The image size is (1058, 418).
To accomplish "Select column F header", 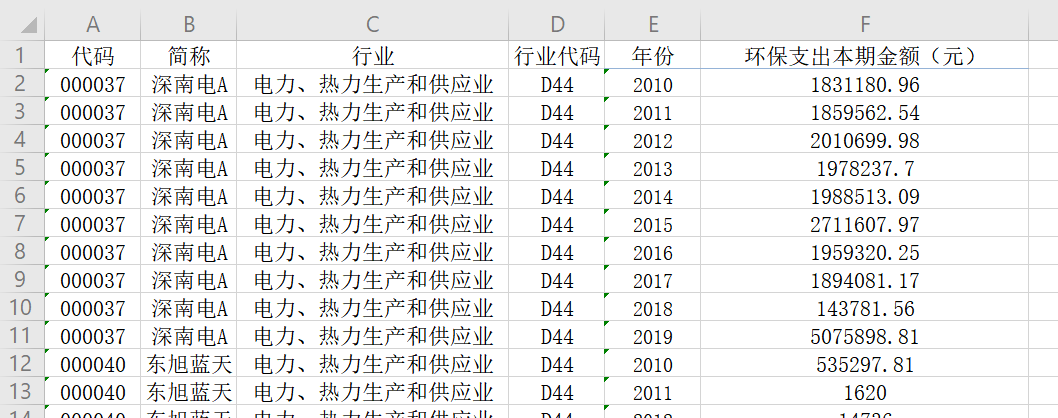I will [864, 24].
